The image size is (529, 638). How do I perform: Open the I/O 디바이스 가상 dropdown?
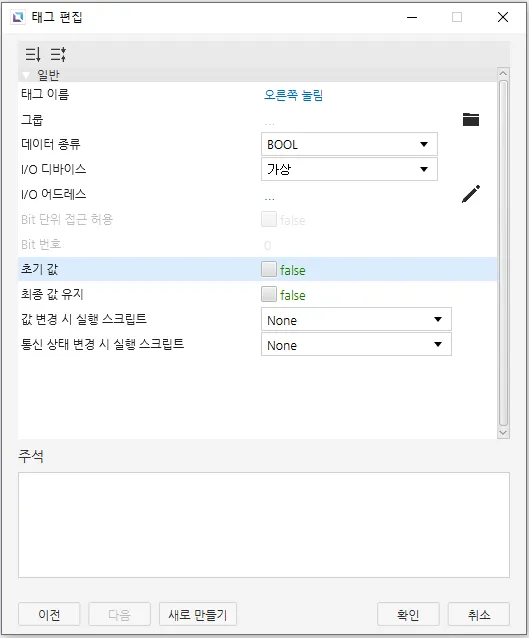pos(349,169)
